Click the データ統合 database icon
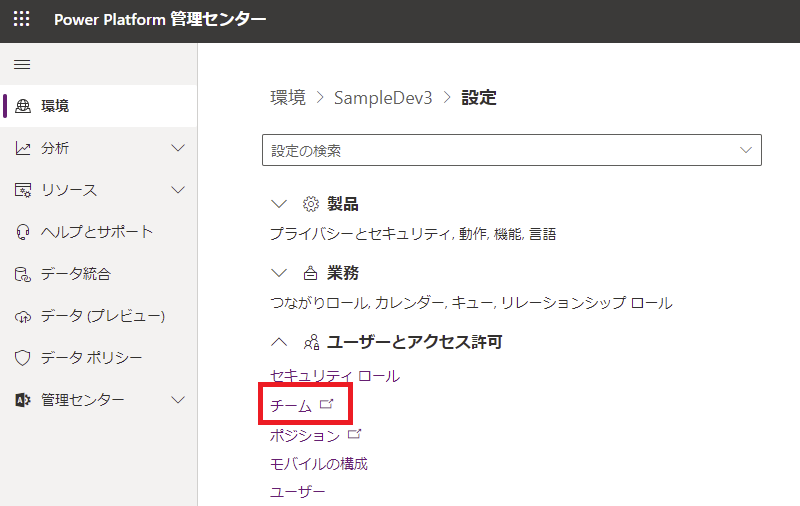 point(22,274)
